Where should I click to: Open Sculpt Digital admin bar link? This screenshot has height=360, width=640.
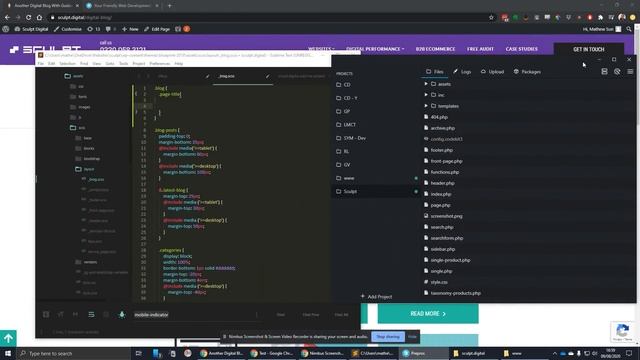coord(31,29)
